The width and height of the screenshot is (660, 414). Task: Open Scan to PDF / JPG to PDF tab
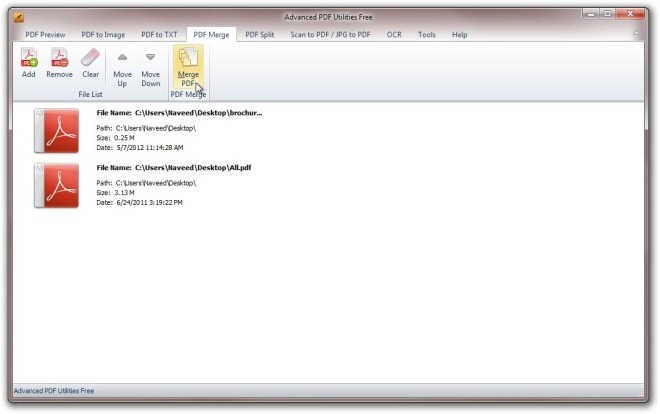[x=330, y=34]
